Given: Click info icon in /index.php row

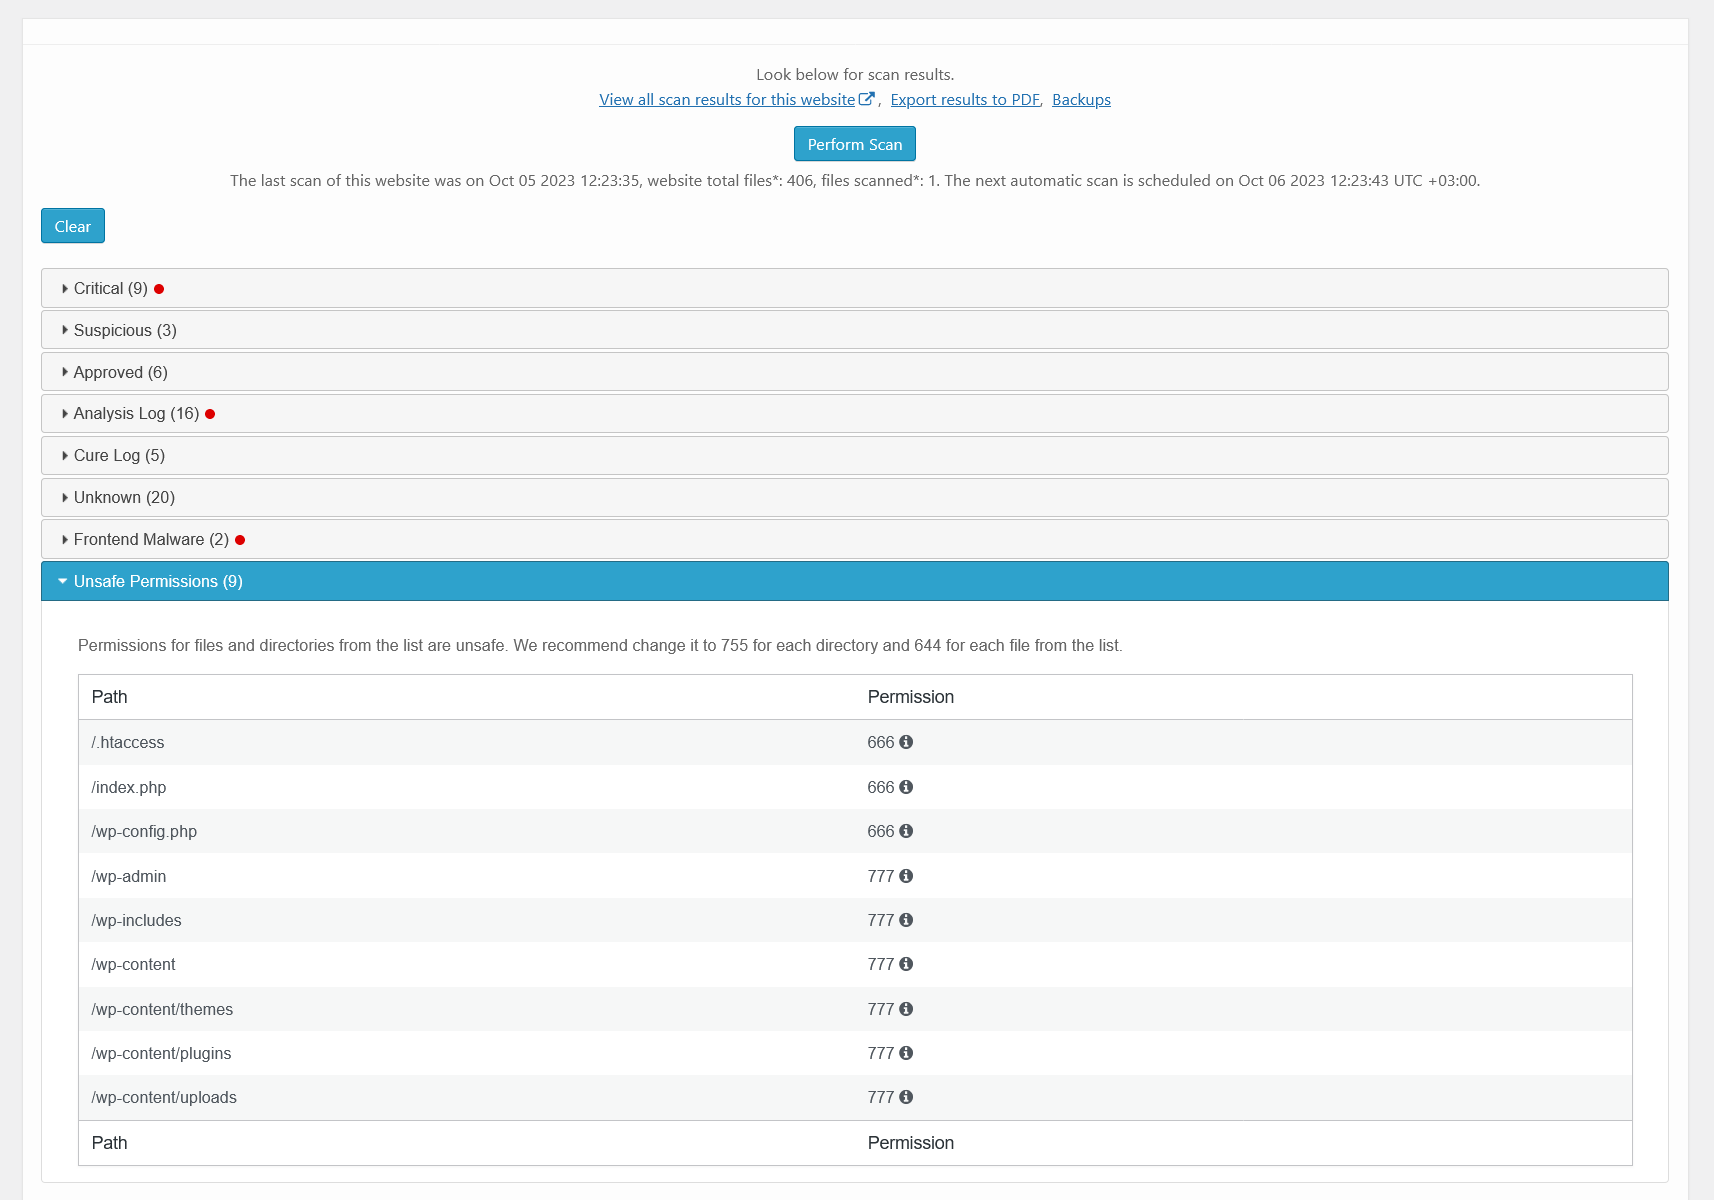Looking at the screenshot, I should [x=906, y=787].
